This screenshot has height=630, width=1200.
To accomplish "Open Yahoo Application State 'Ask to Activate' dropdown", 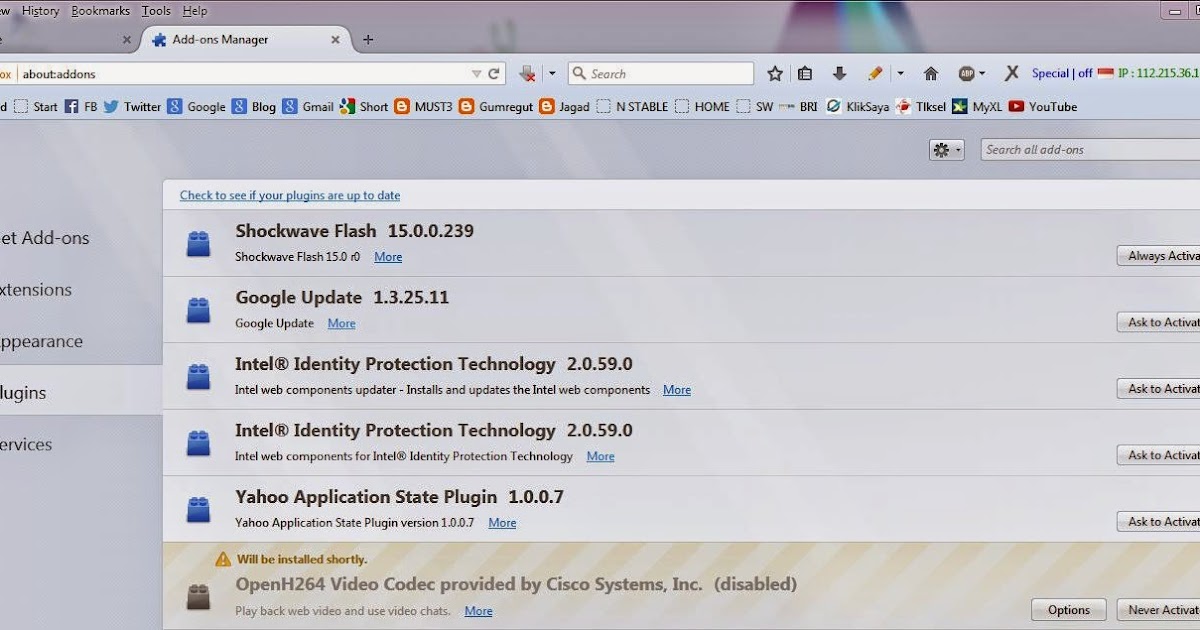I will coord(1159,522).
